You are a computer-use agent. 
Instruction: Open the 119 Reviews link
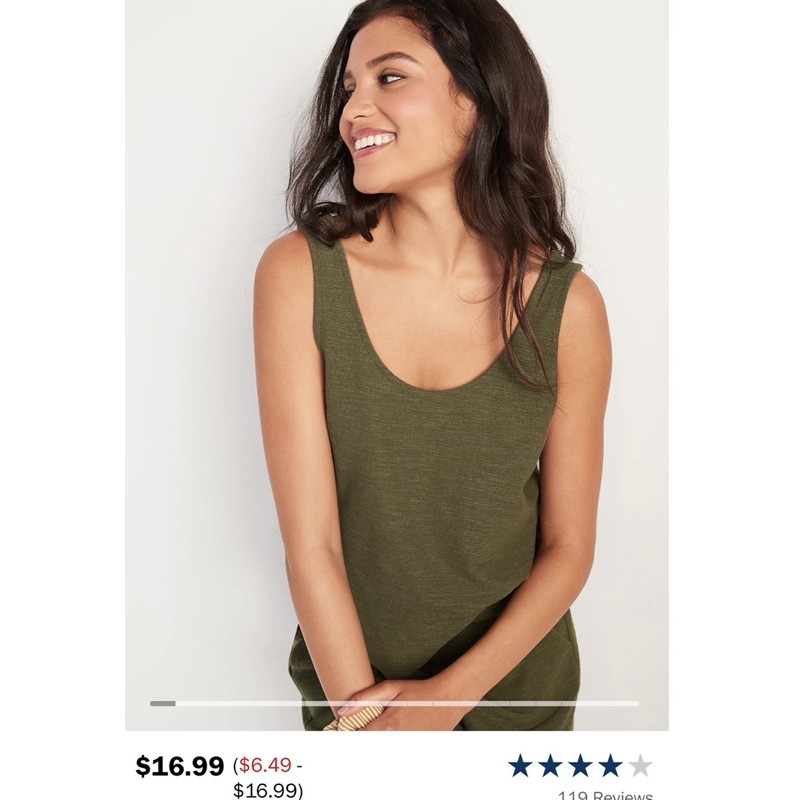(605, 795)
